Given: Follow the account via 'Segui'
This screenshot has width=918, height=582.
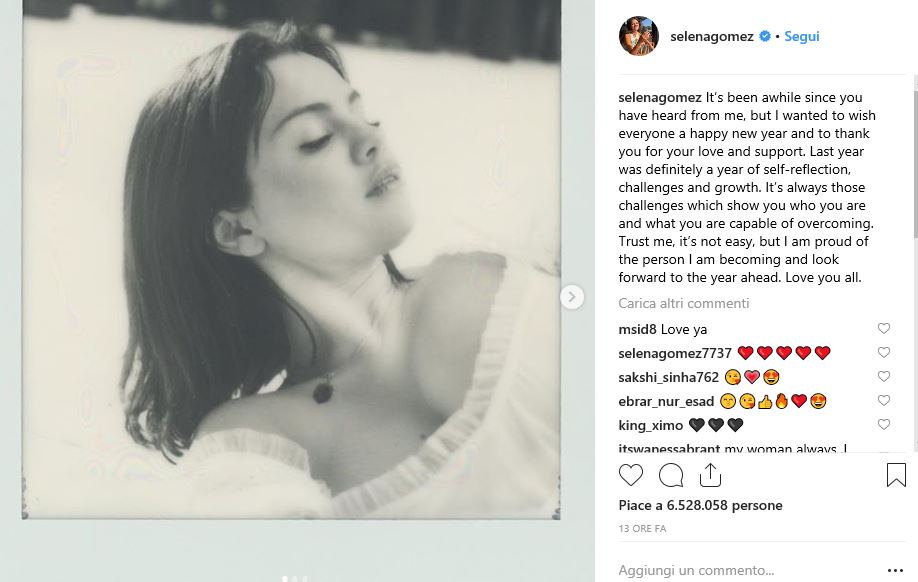Looking at the screenshot, I should pyautogui.click(x=802, y=36).
